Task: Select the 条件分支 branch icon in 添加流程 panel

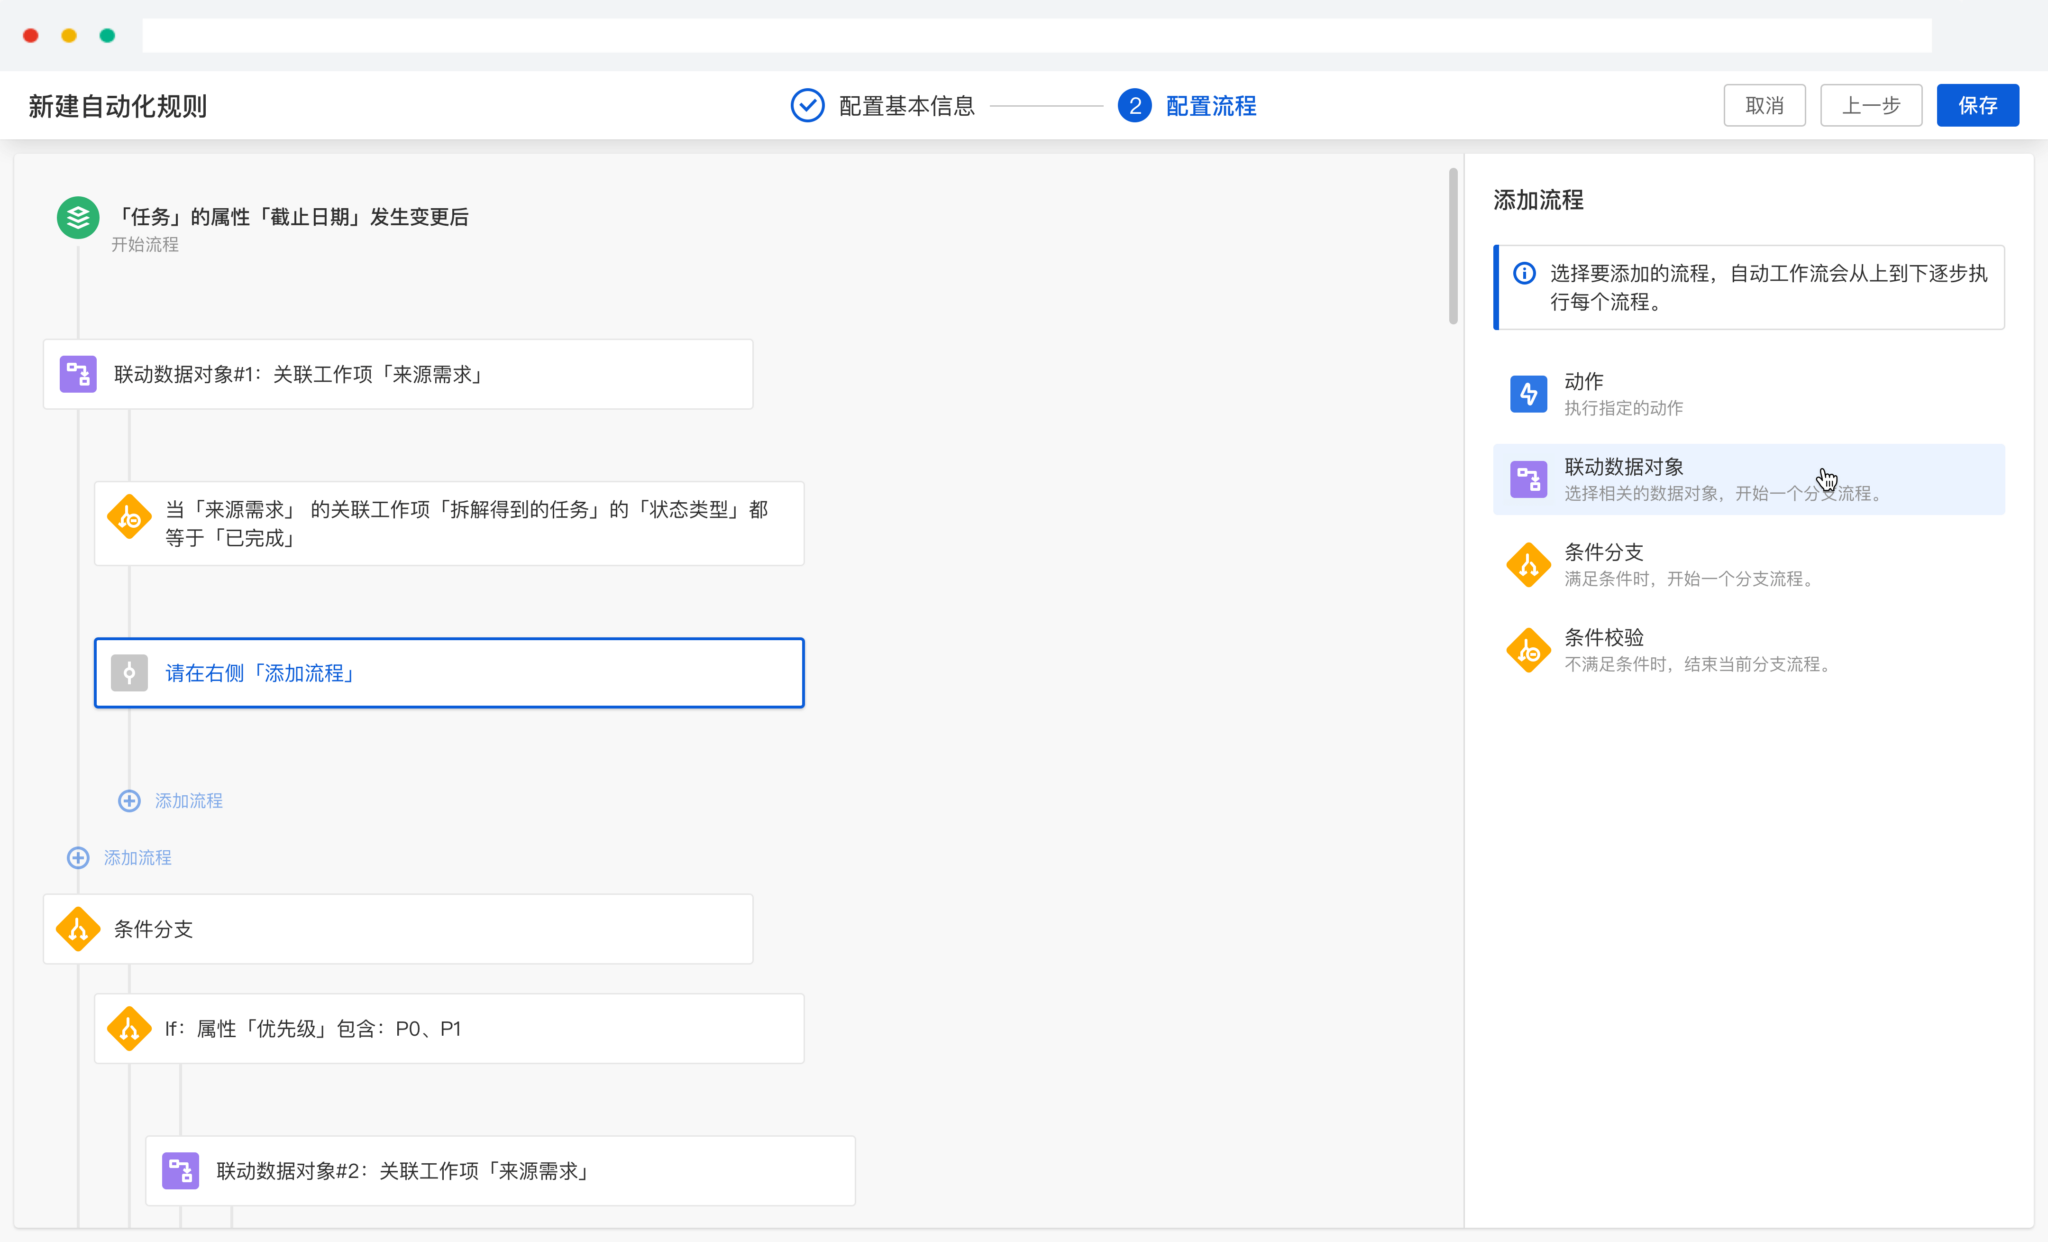Action: (1528, 564)
